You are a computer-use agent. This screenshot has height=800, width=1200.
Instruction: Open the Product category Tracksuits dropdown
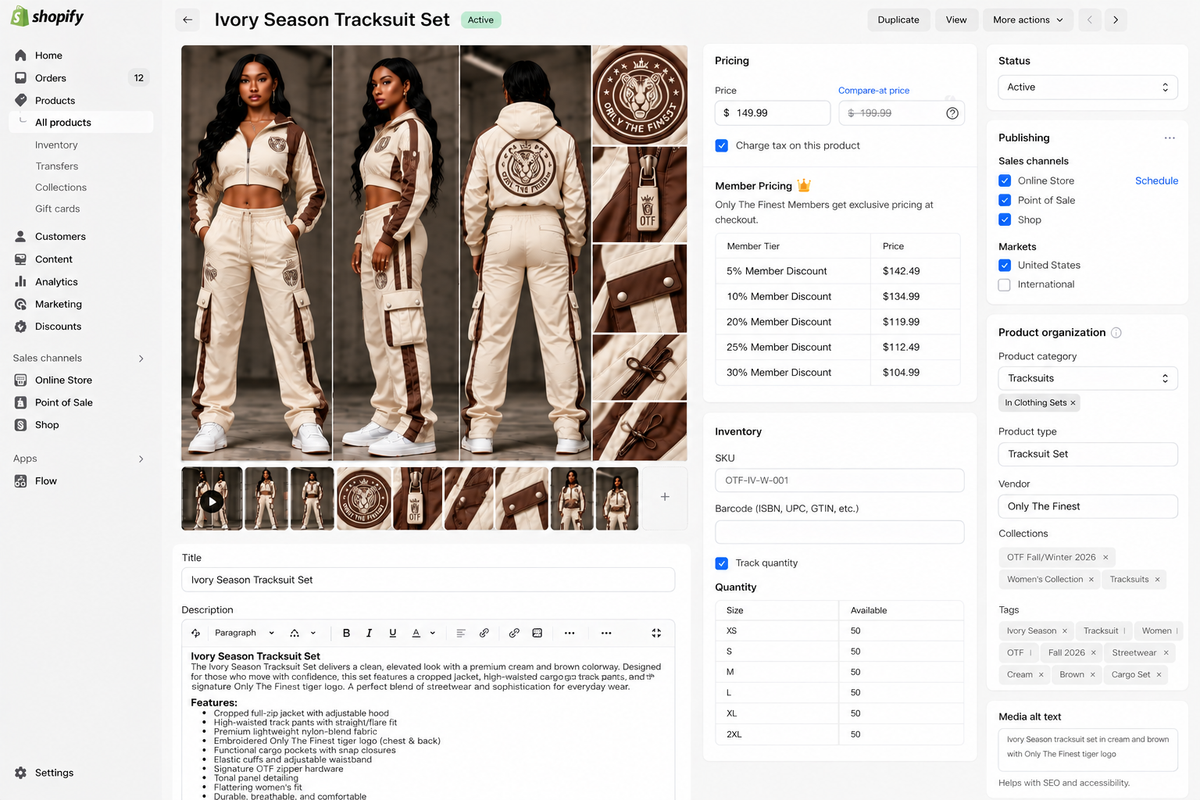point(1088,378)
